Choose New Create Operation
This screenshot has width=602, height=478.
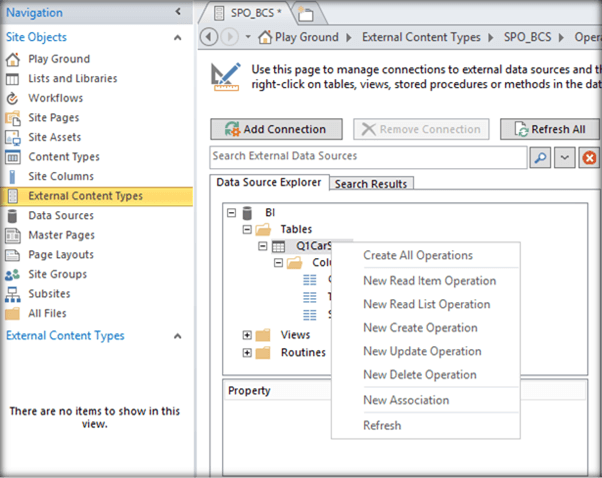(420, 327)
